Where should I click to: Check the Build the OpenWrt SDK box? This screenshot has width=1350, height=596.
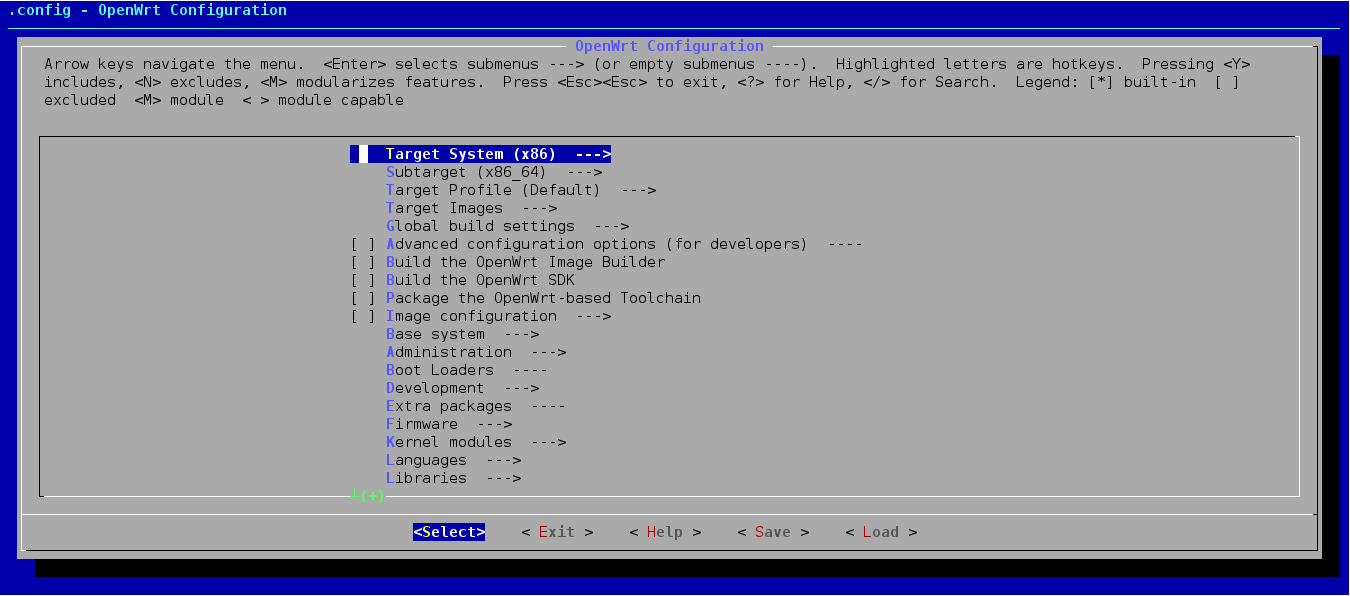click(363, 280)
